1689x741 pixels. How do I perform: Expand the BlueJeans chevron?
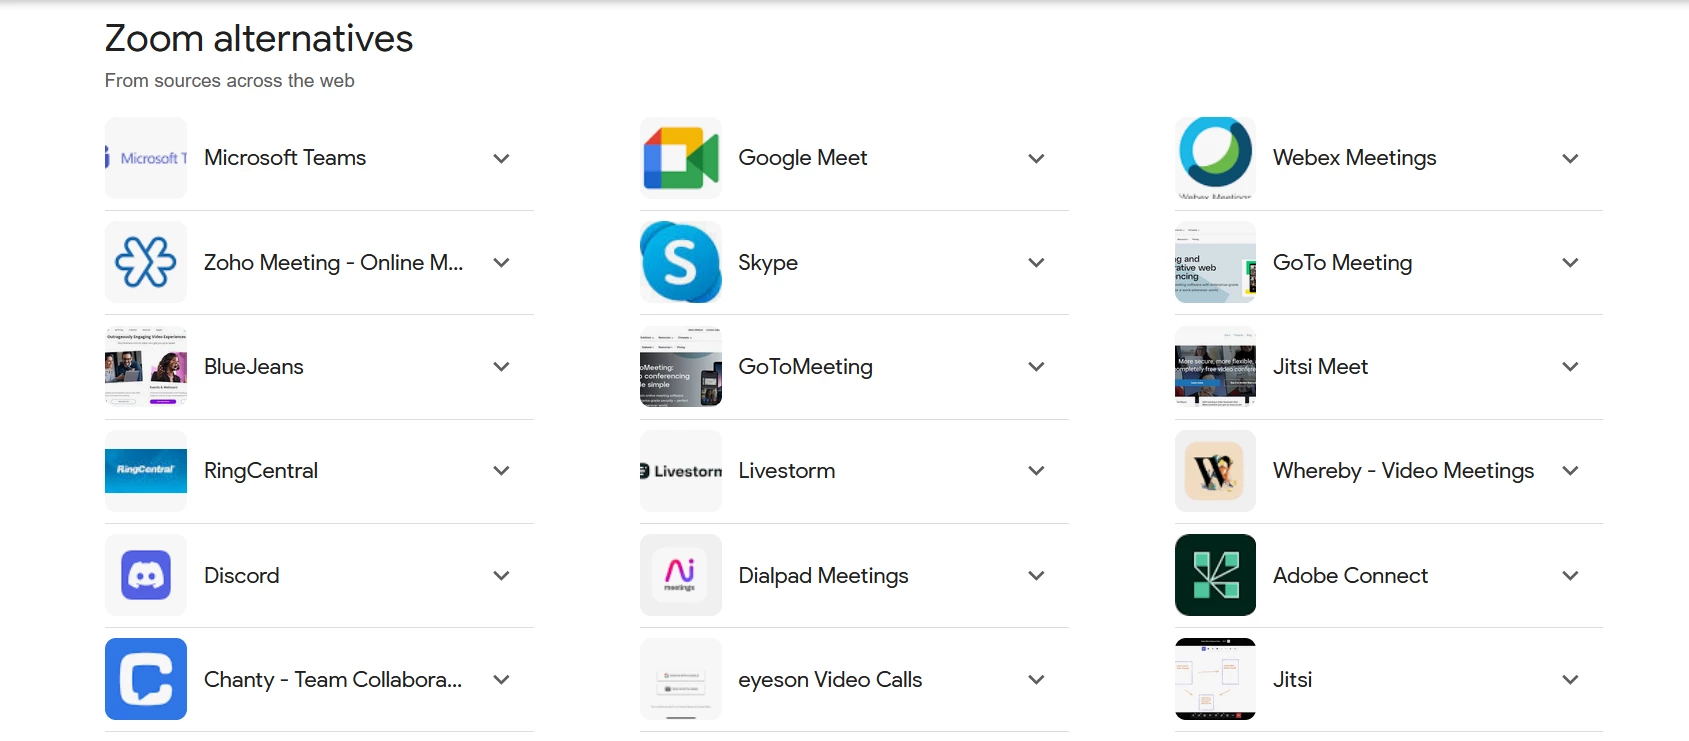(502, 367)
